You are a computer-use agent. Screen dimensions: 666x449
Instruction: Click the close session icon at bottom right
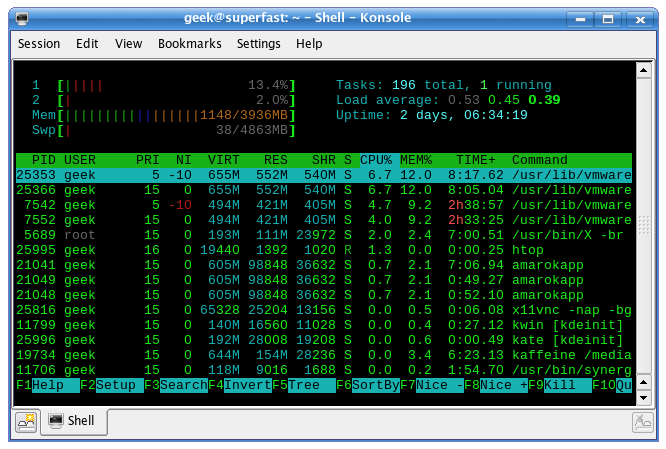[642, 422]
